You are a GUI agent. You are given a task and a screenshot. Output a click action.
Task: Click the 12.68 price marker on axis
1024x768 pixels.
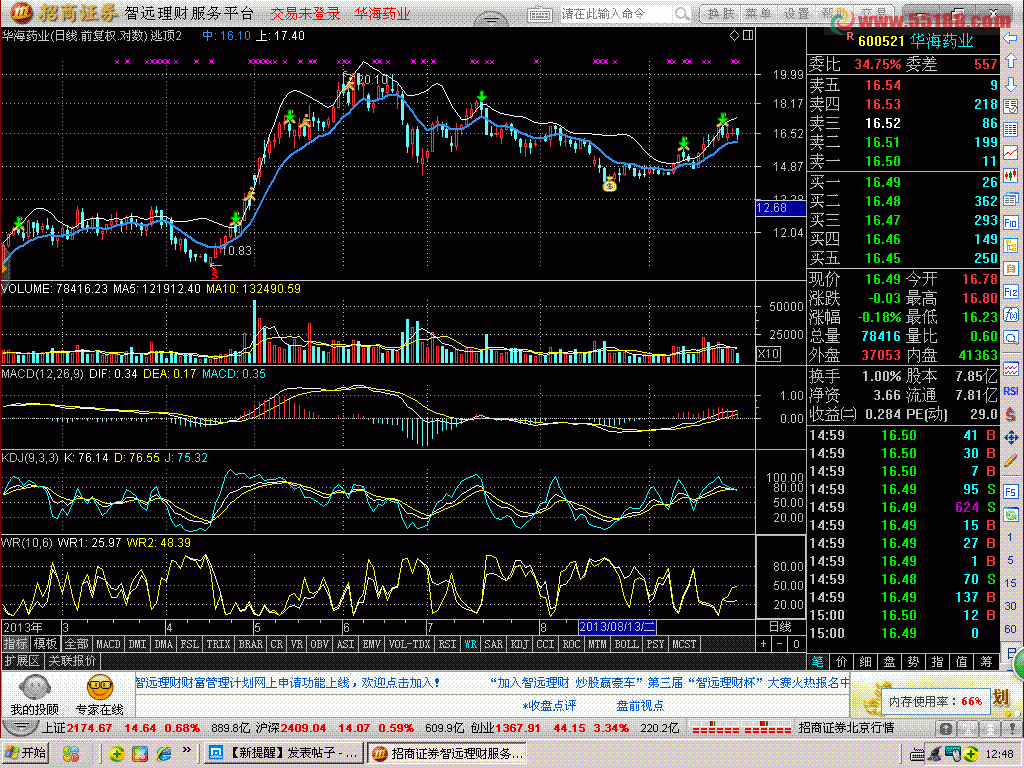(780, 208)
